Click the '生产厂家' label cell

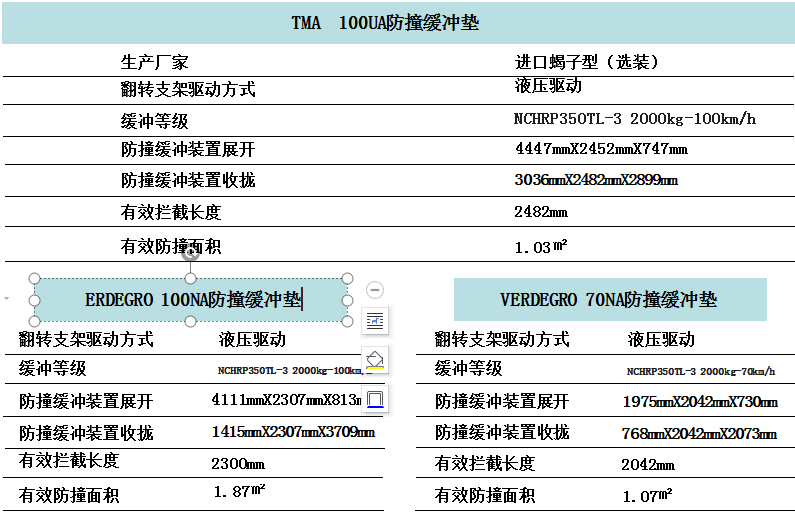[154, 62]
